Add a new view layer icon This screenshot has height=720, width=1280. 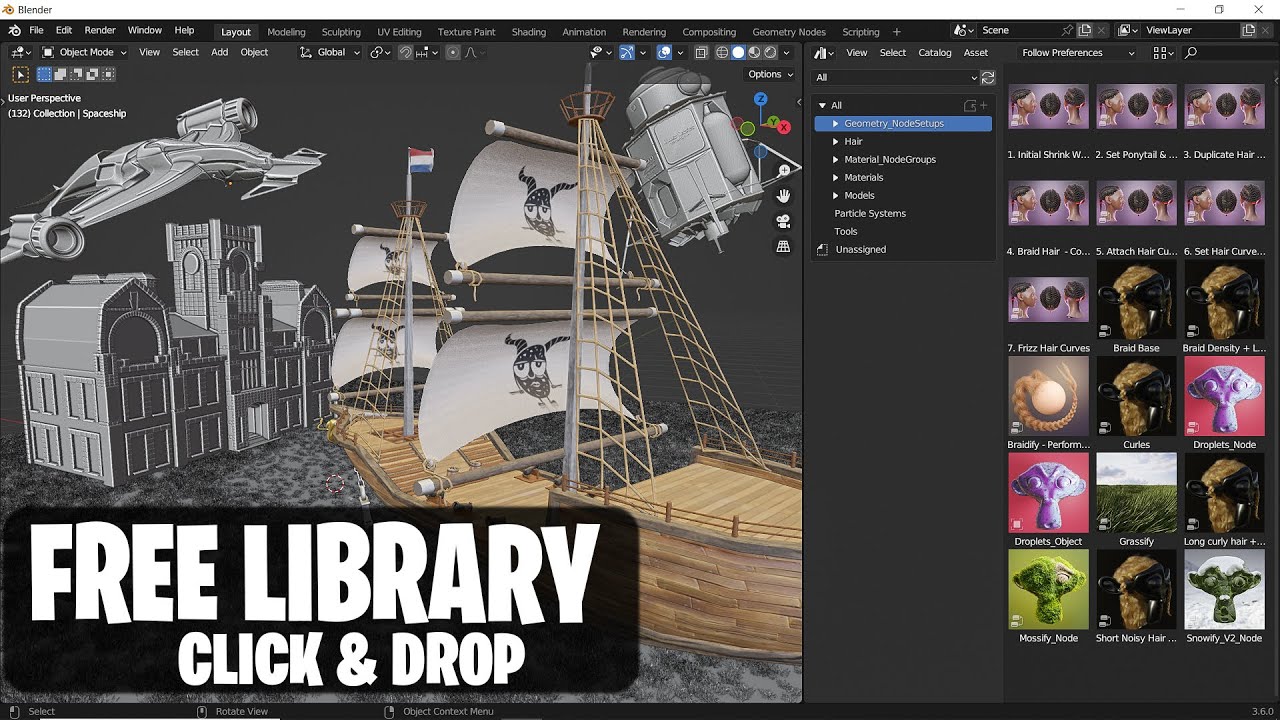[x=1248, y=31]
